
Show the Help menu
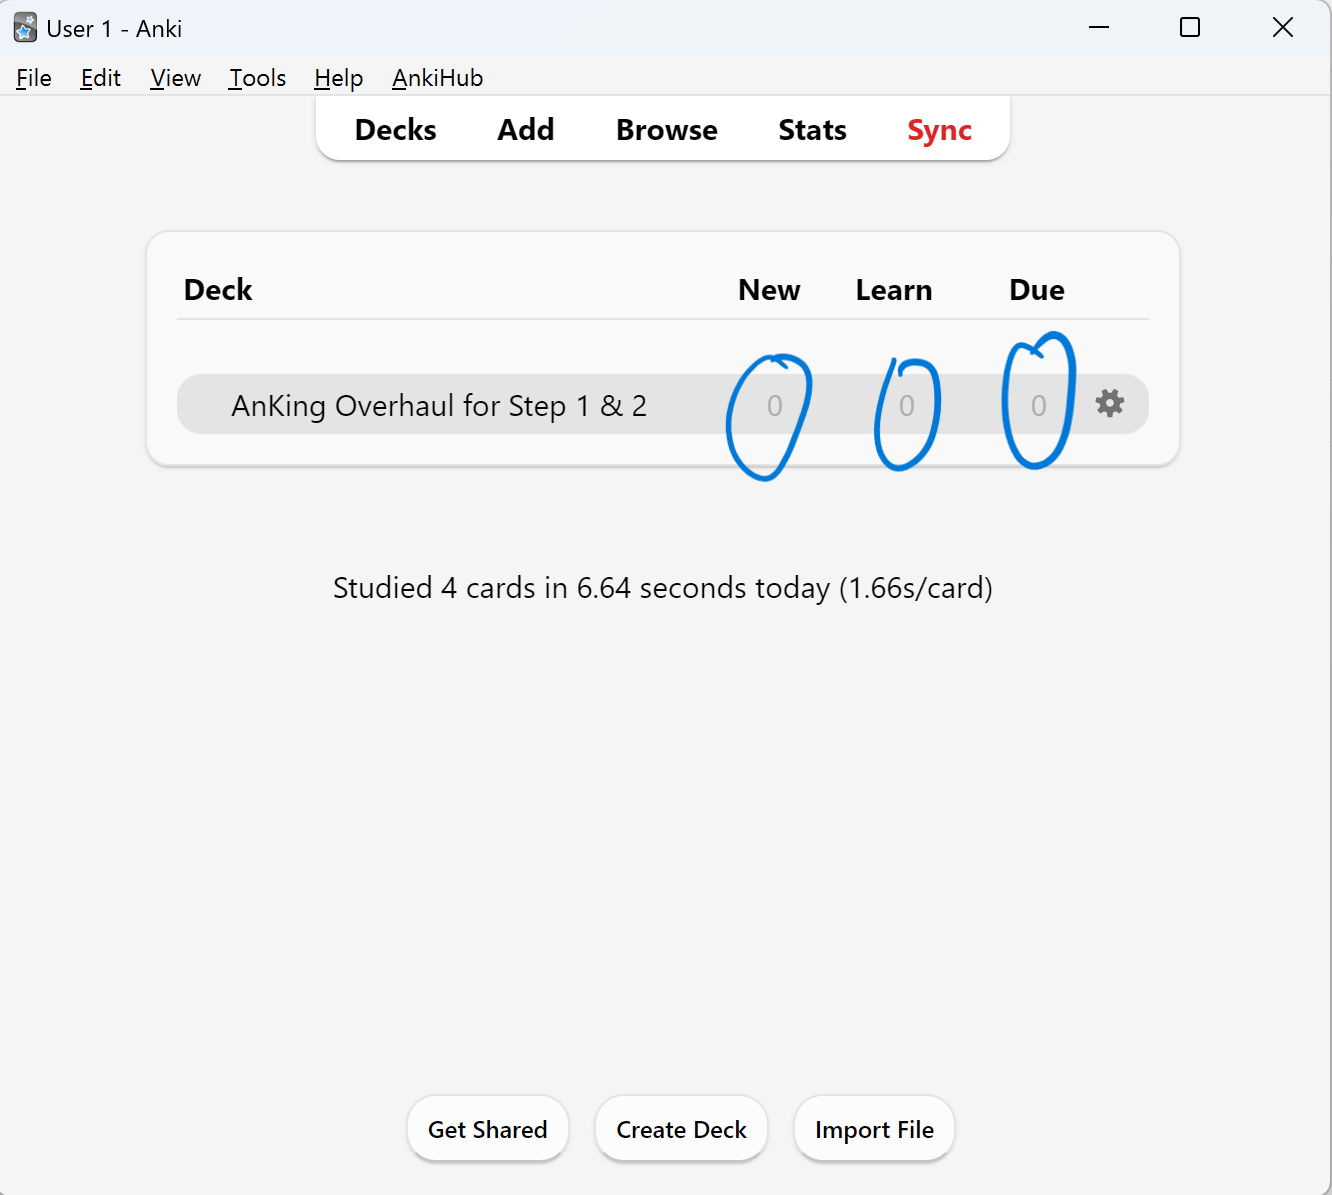click(x=338, y=78)
